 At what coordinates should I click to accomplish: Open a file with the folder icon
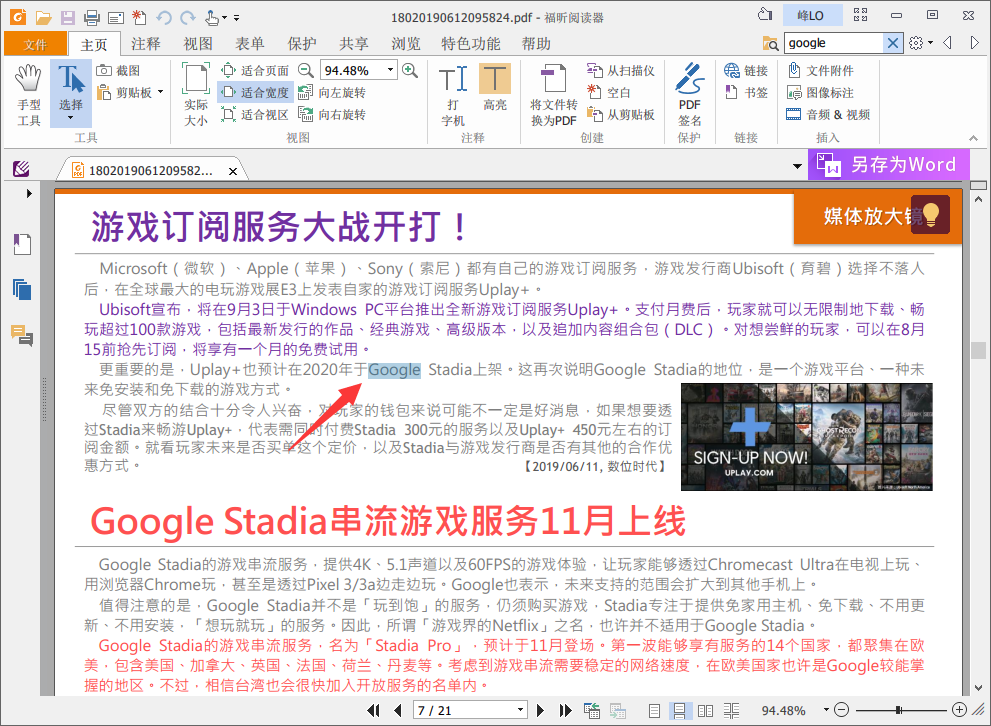click(x=43, y=18)
